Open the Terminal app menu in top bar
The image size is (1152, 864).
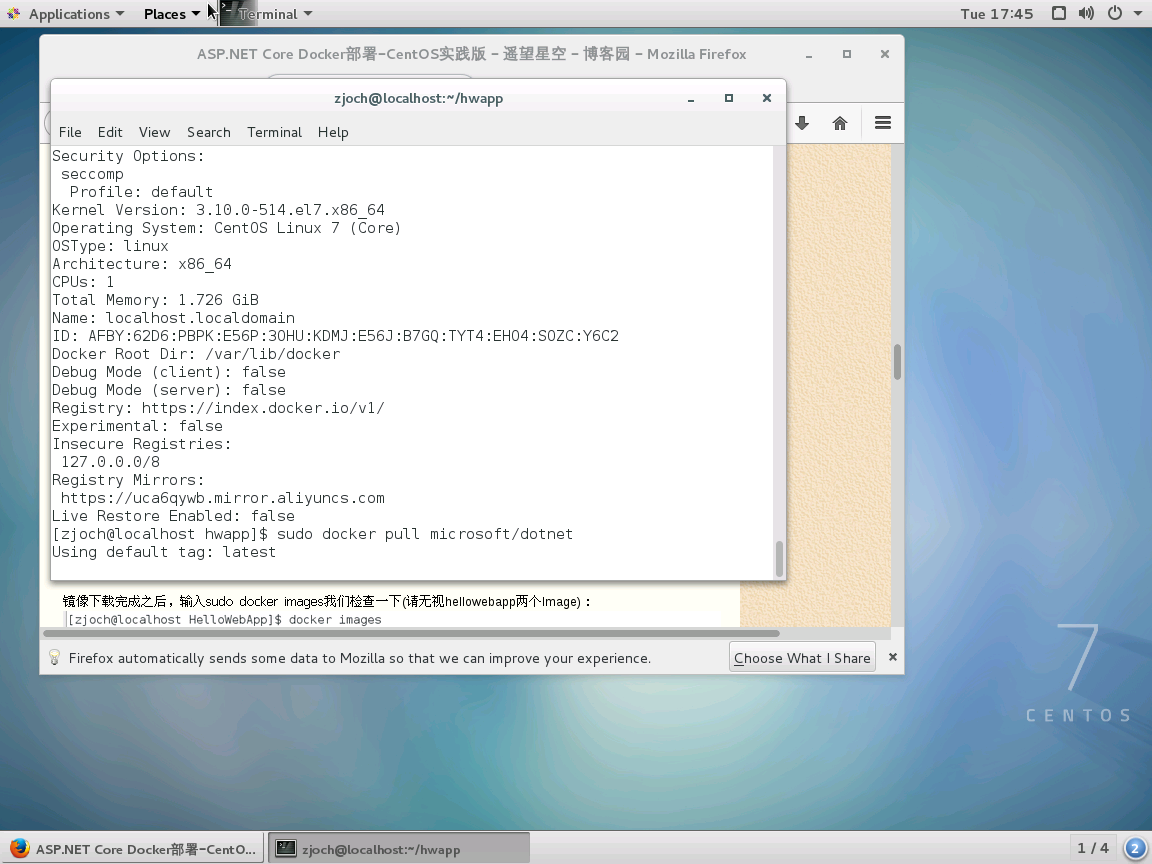click(275, 14)
